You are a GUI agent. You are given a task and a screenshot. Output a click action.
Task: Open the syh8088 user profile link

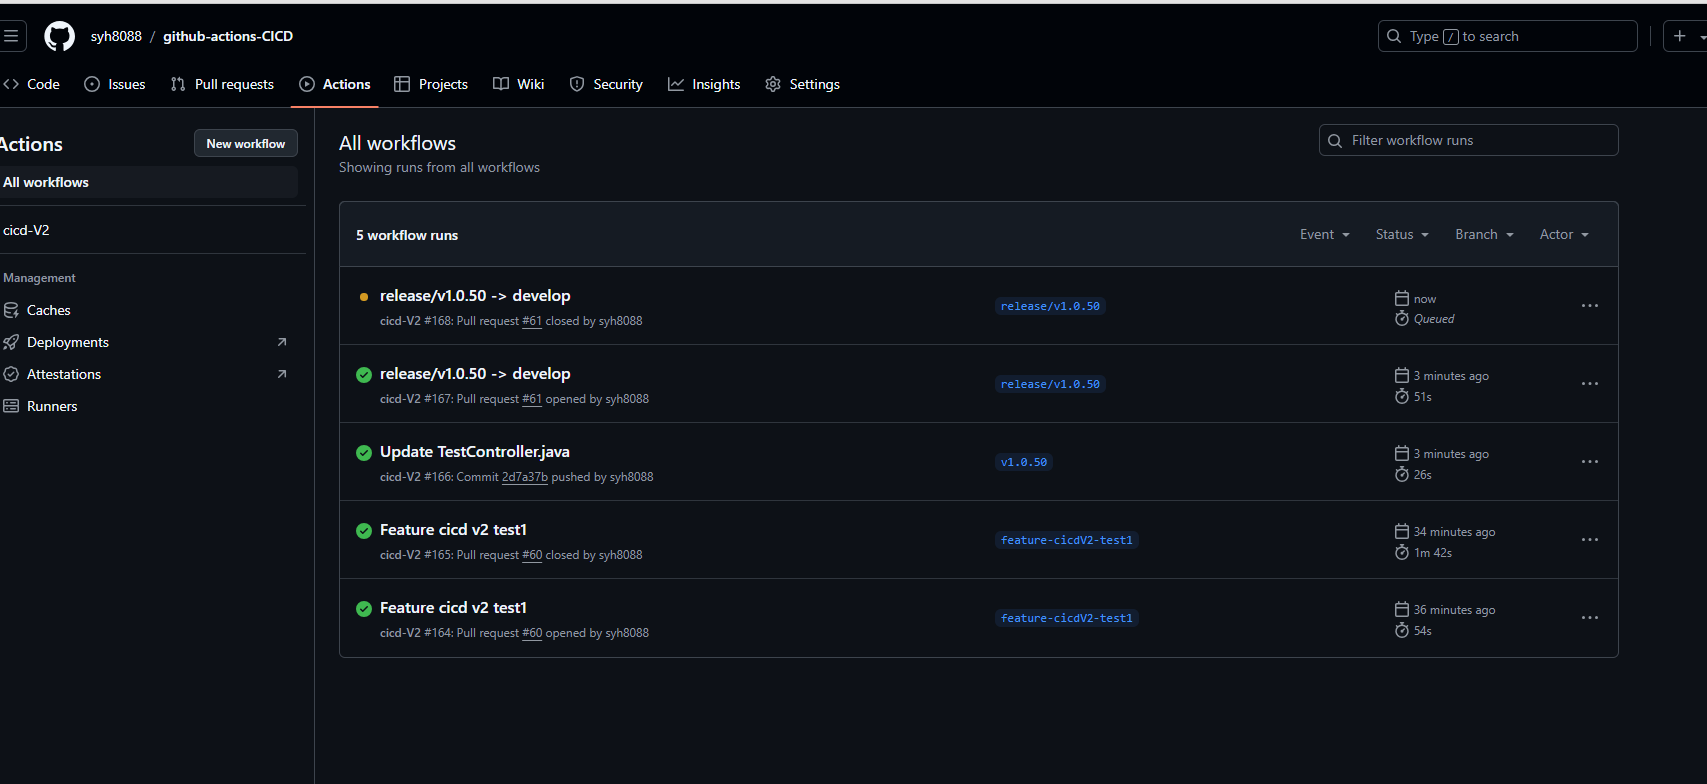pos(116,36)
